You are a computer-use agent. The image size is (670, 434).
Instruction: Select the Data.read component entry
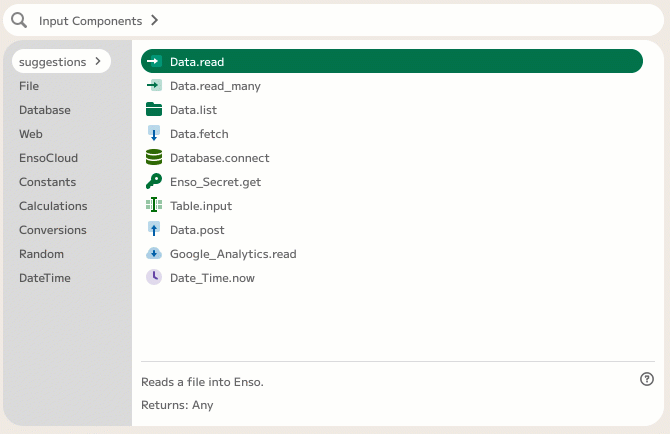(x=392, y=61)
